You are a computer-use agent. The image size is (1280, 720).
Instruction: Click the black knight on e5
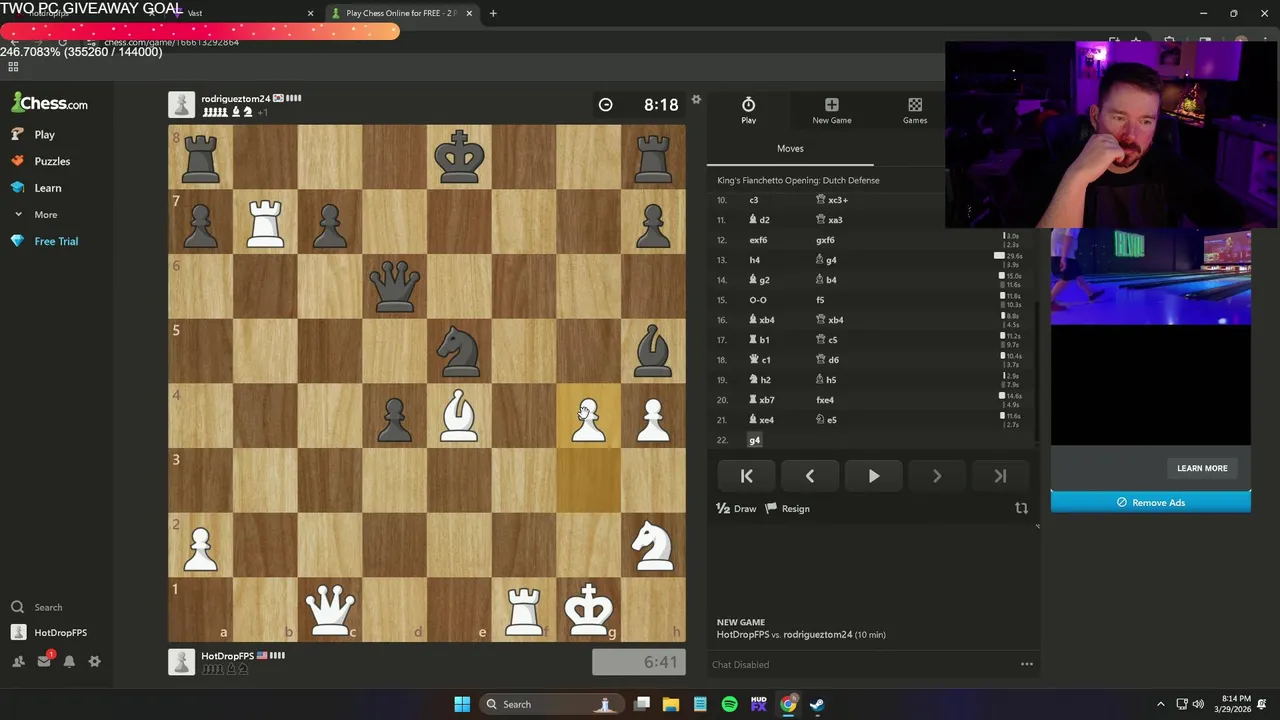pos(459,351)
